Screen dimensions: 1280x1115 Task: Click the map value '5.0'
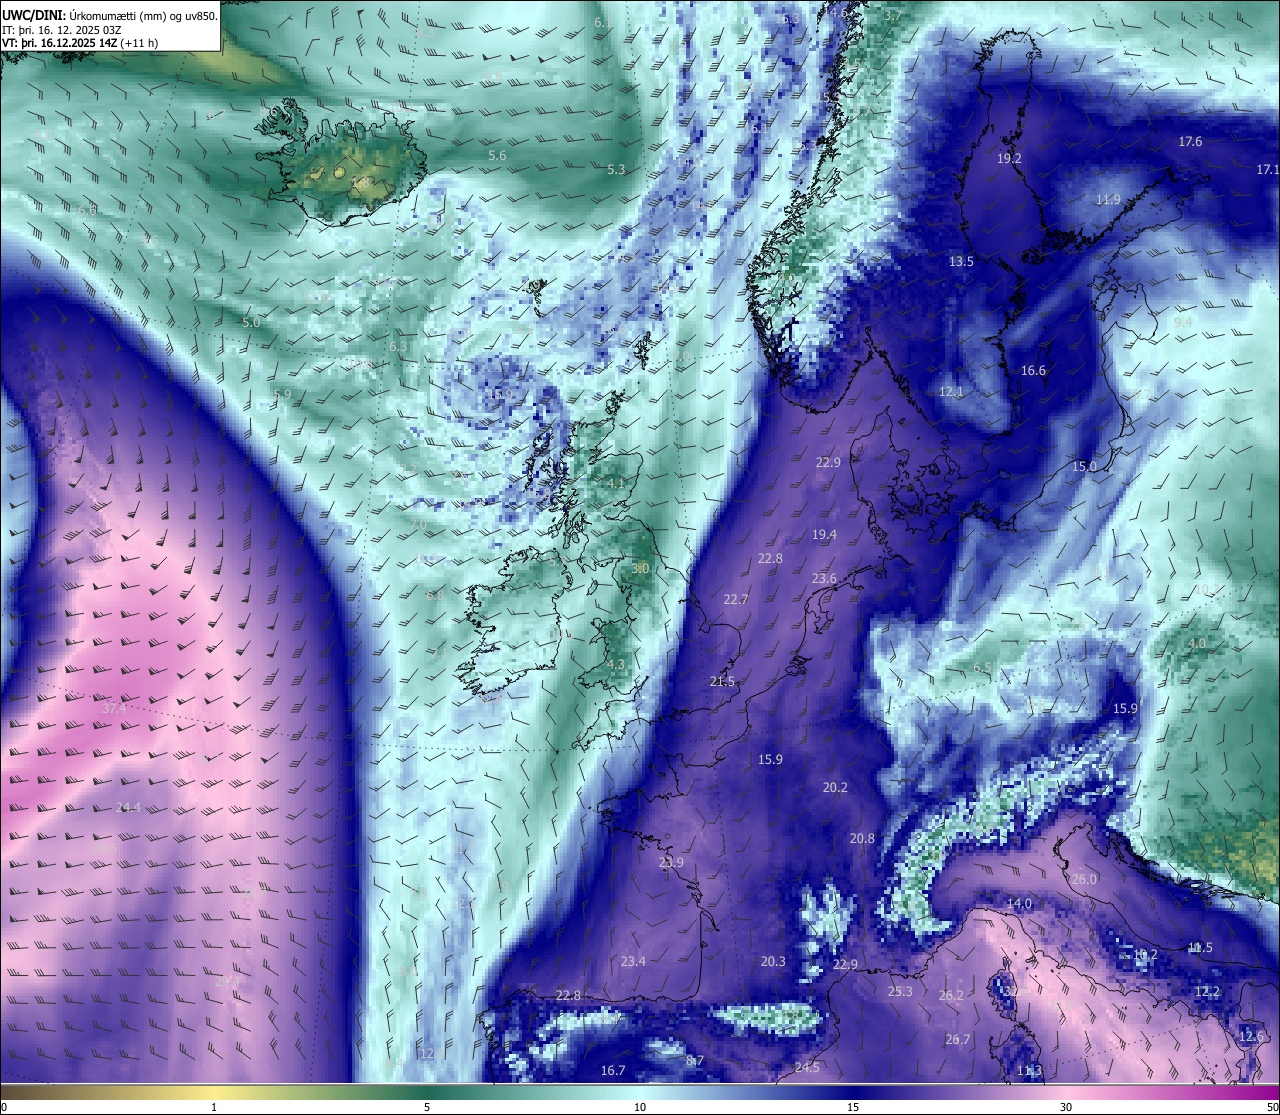pyautogui.click(x=251, y=322)
